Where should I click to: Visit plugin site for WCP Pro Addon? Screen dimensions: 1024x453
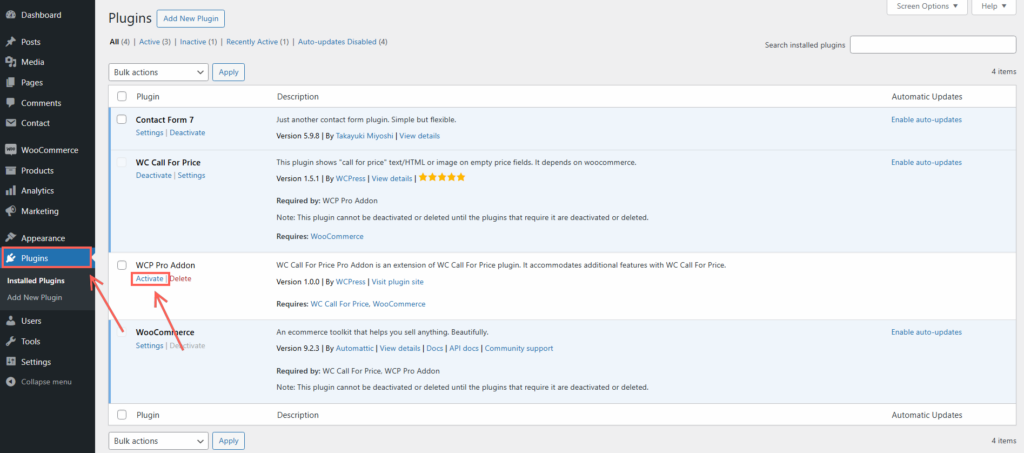click(x=398, y=282)
